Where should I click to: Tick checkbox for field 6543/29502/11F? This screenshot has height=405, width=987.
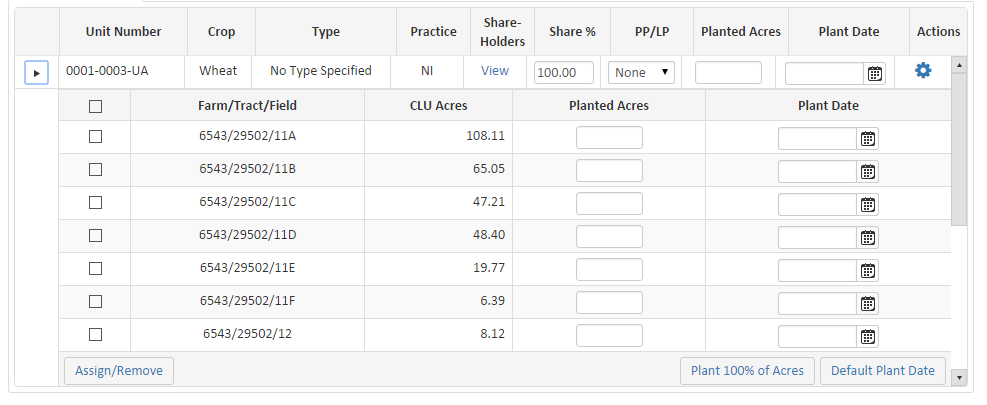(95, 301)
